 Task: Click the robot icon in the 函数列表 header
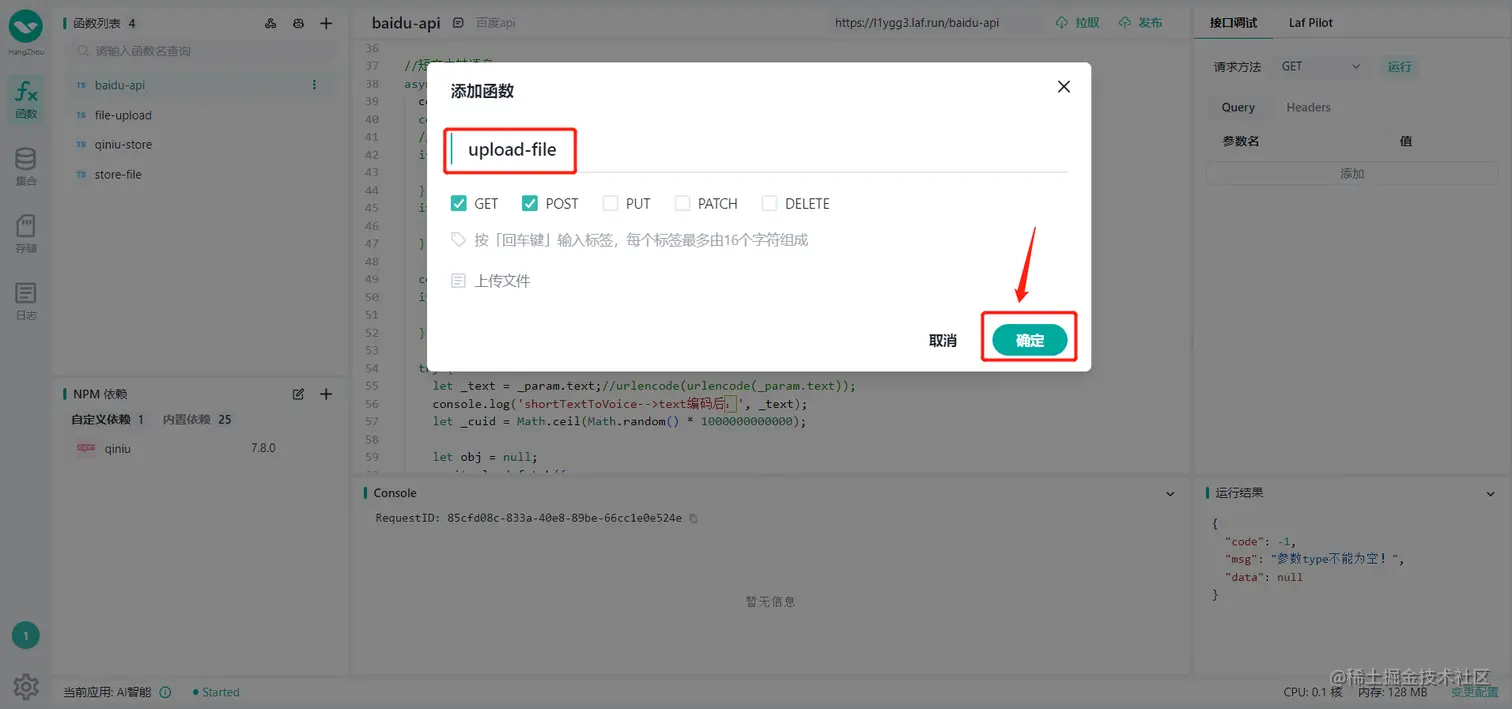(x=298, y=24)
